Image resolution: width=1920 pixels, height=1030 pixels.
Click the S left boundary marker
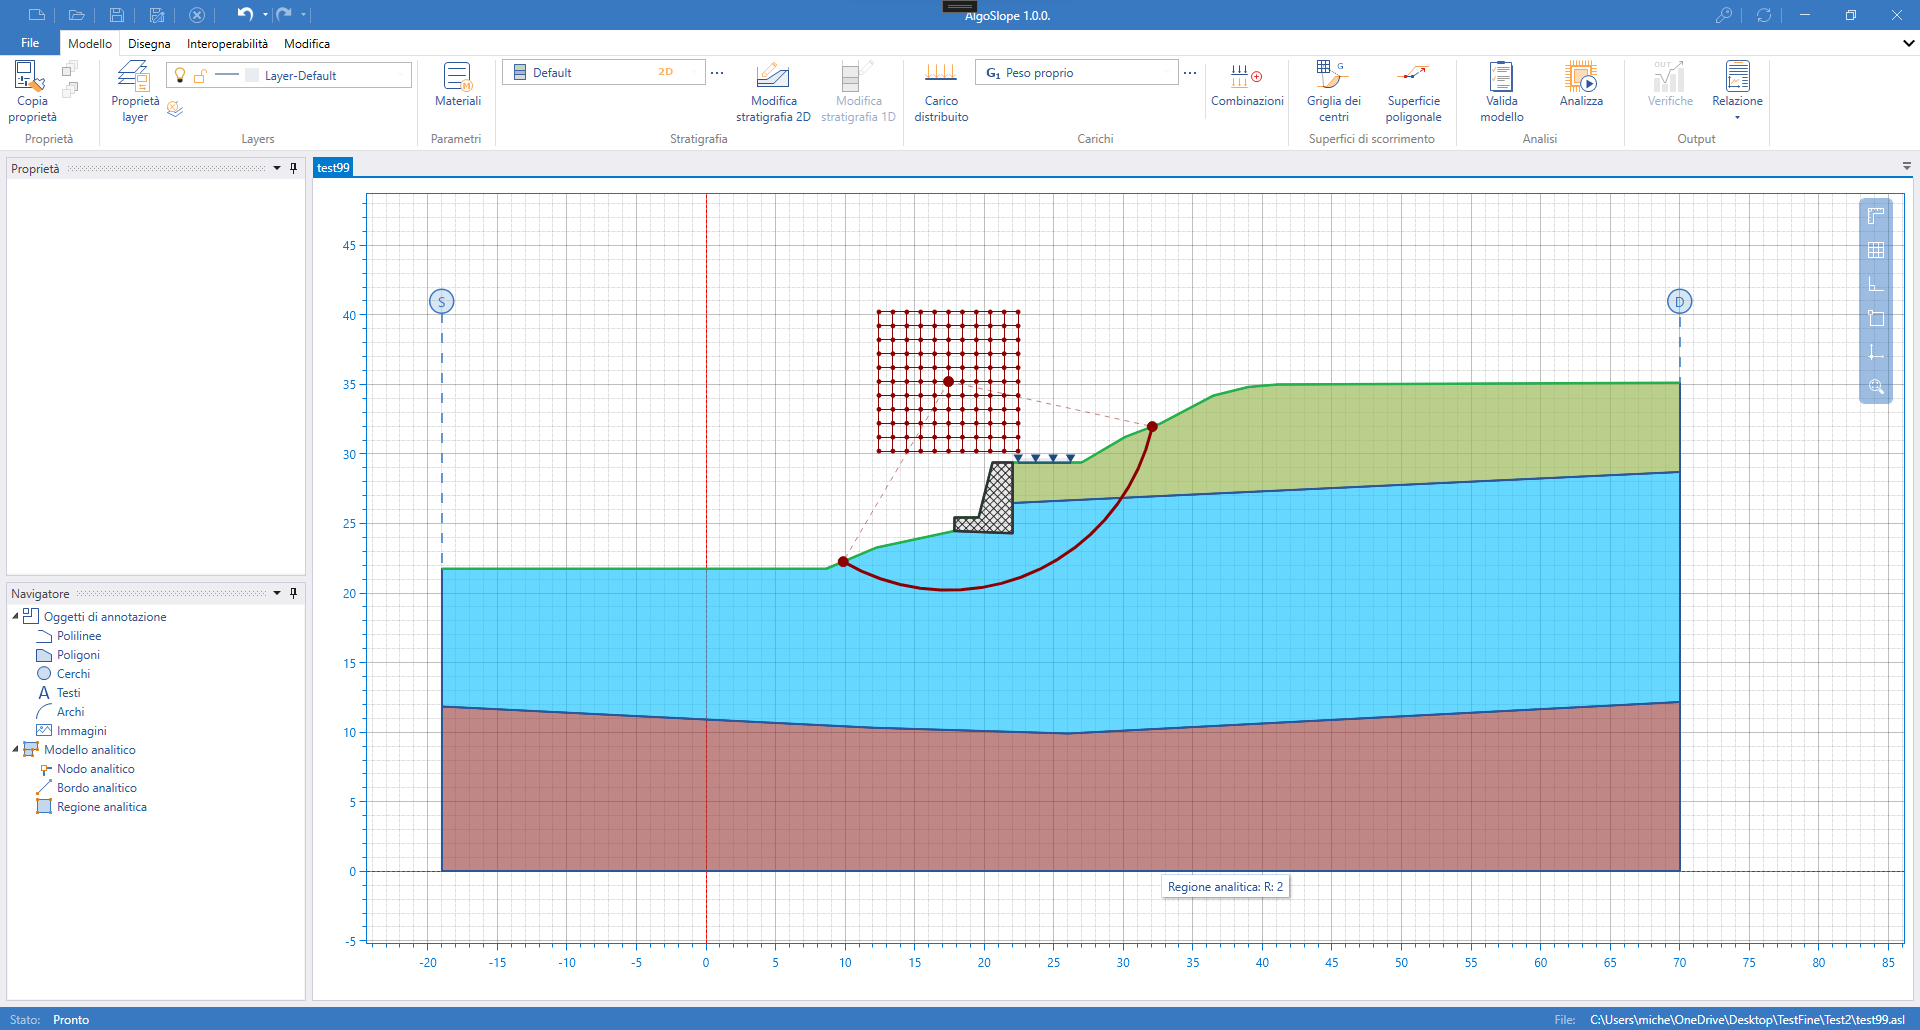pos(441,301)
